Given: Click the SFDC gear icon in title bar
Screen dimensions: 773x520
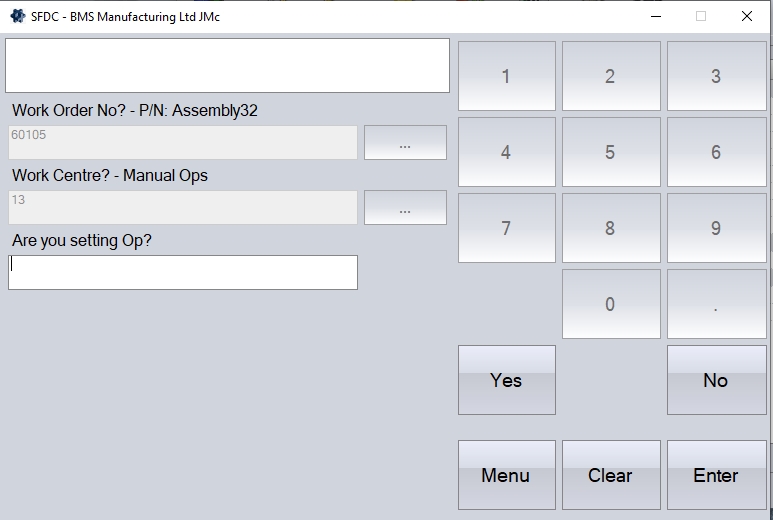Looking at the screenshot, I should [17, 16].
